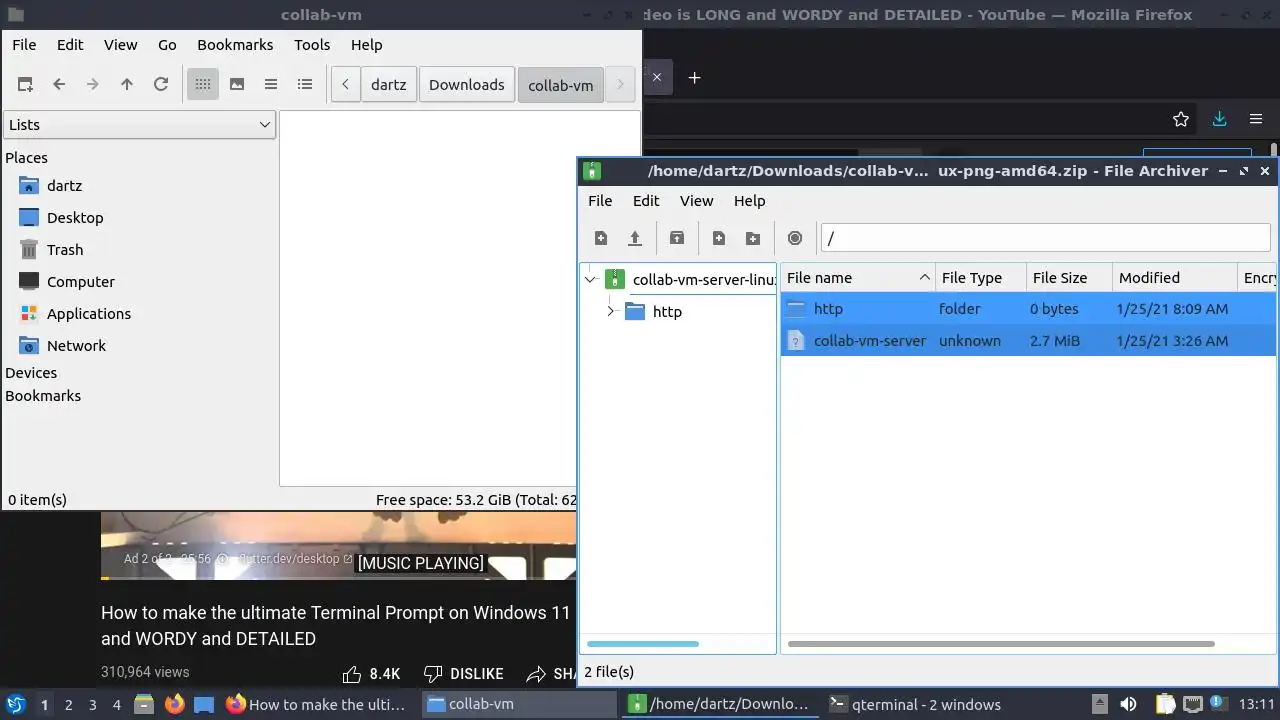Click the stop-operation circle icon

(x=795, y=238)
